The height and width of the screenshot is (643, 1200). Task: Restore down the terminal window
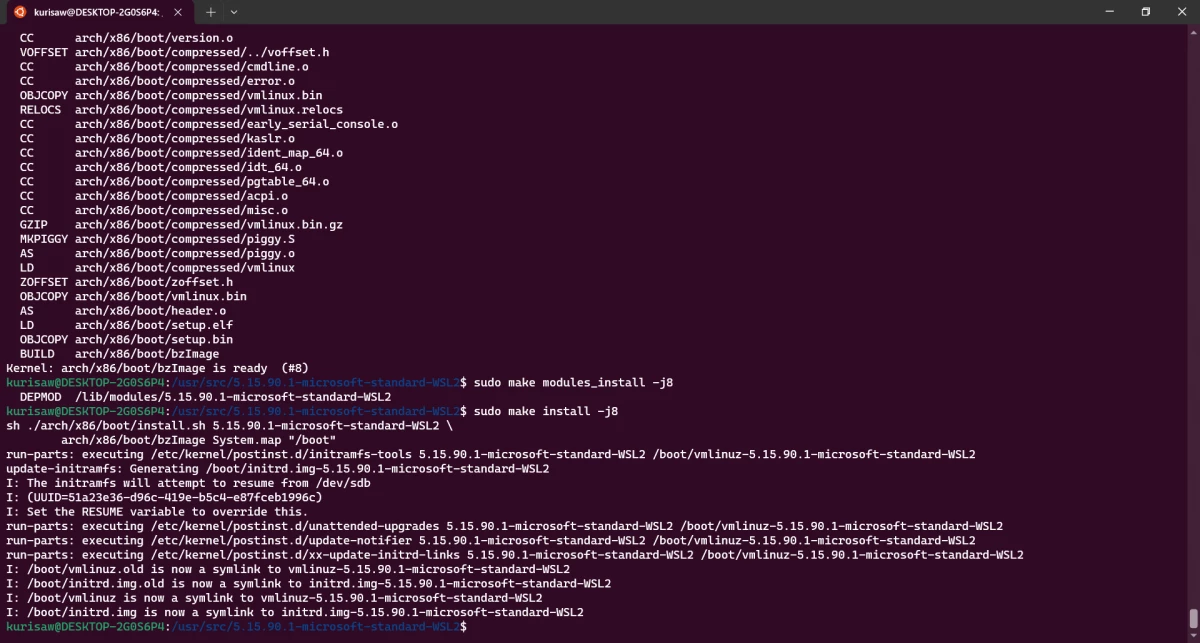click(1145, 12)
